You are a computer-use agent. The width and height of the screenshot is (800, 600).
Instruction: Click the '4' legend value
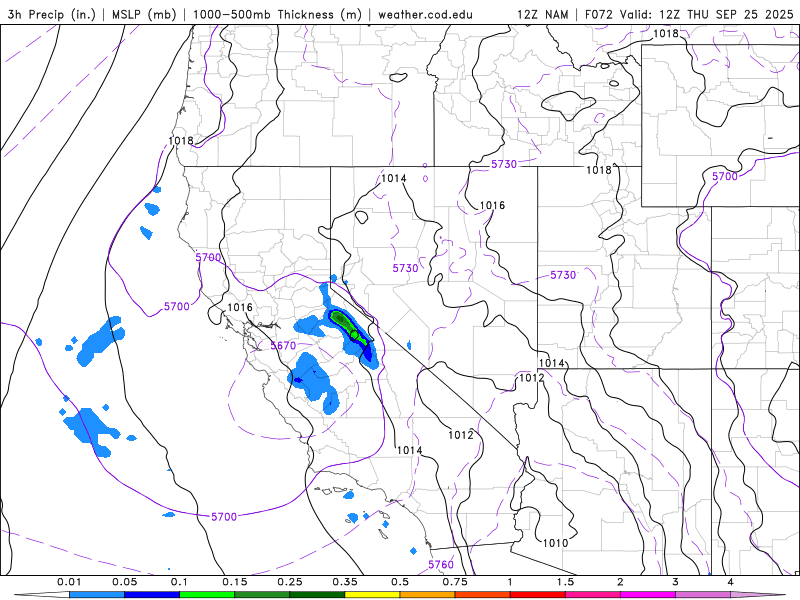pos(731,582)
